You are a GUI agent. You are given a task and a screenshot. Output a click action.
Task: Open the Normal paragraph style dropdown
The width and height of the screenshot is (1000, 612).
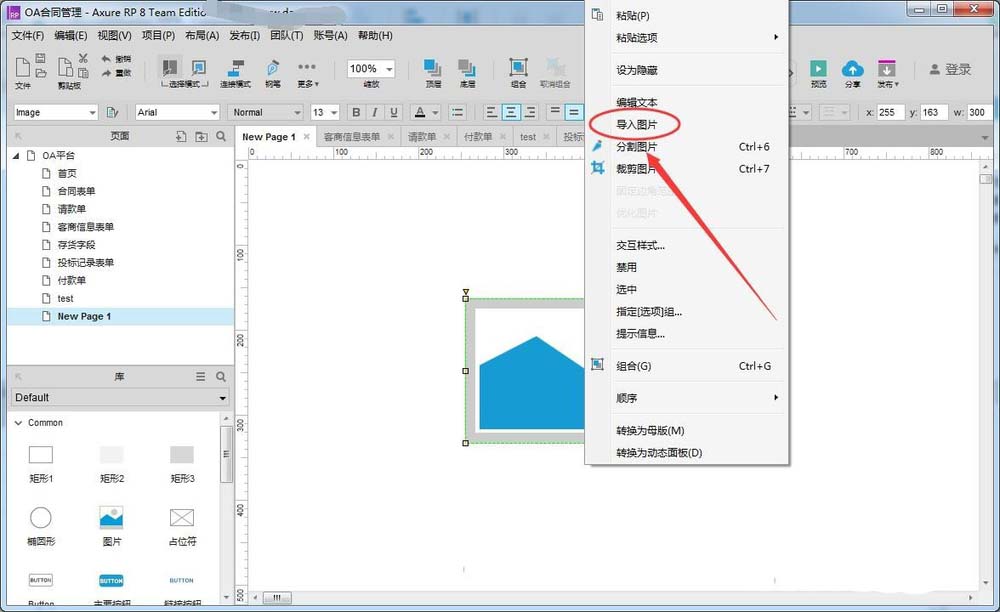[265, 112]
